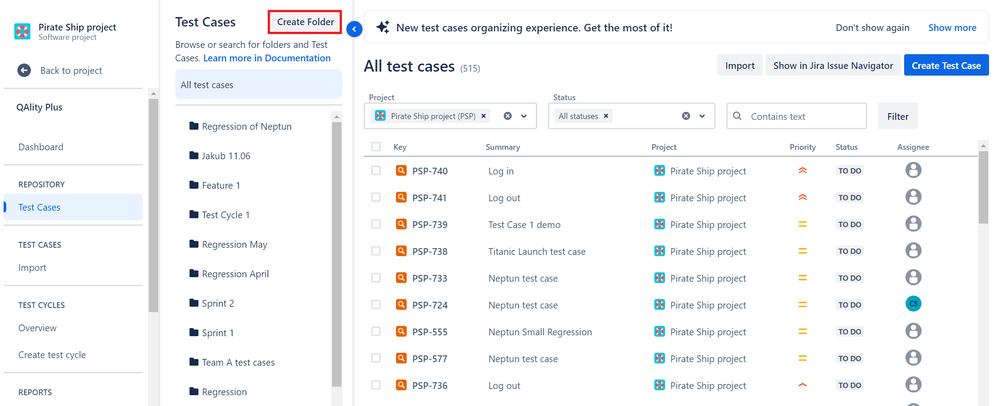Select All test cases in folder panel
This screenshot has height=406, width=998.
pos(258,85)
